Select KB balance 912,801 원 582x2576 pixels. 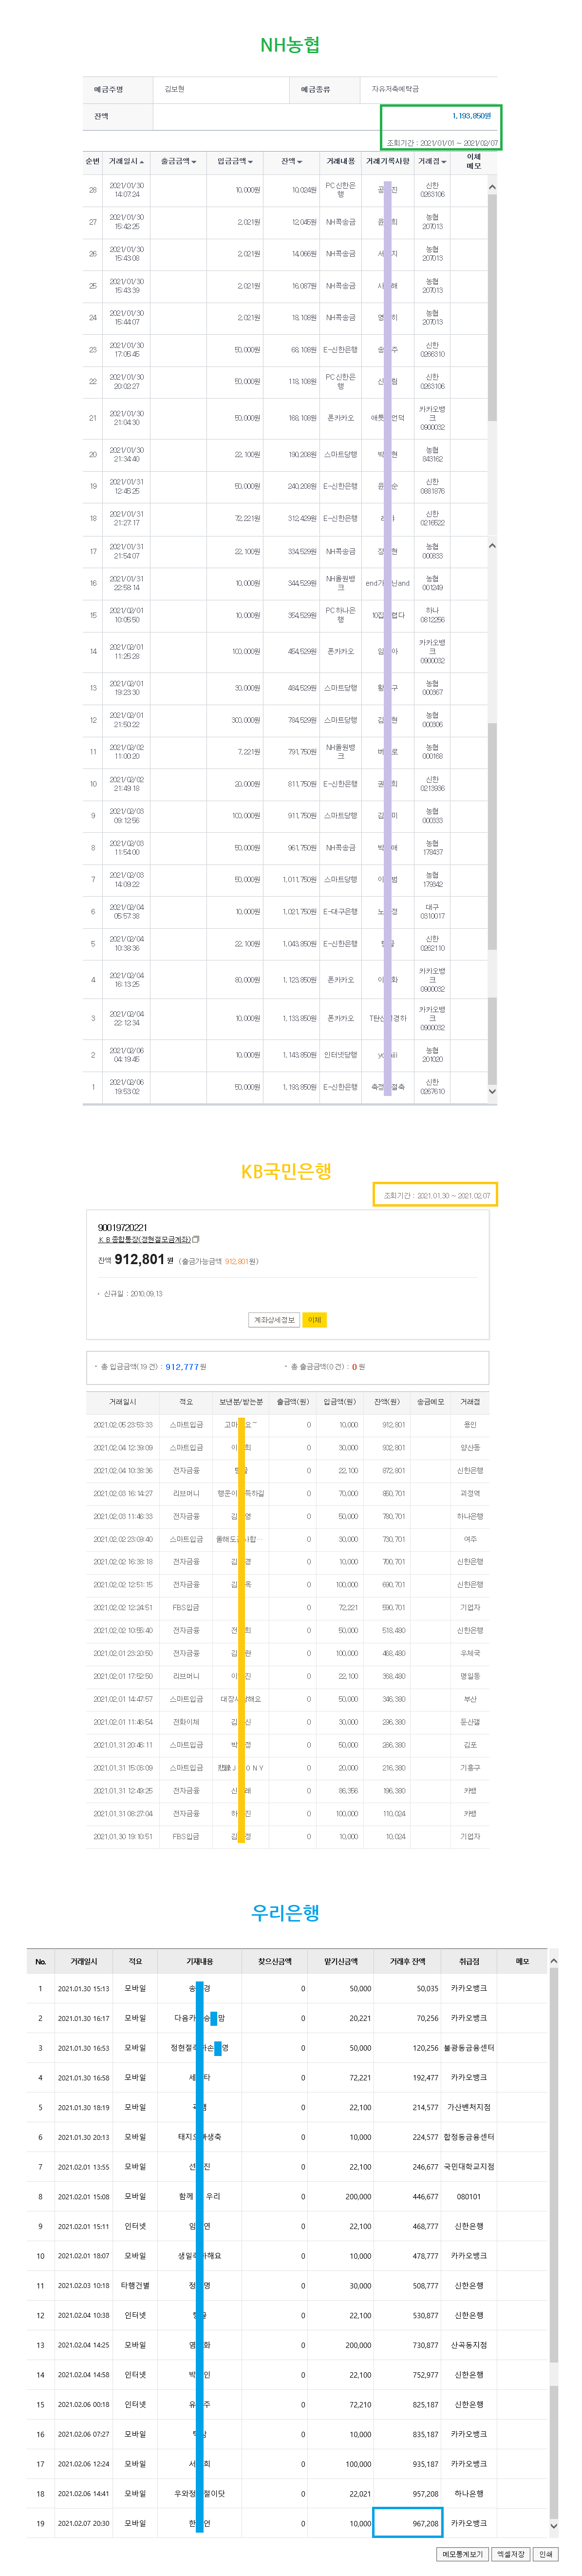(x=144, y=1260)
